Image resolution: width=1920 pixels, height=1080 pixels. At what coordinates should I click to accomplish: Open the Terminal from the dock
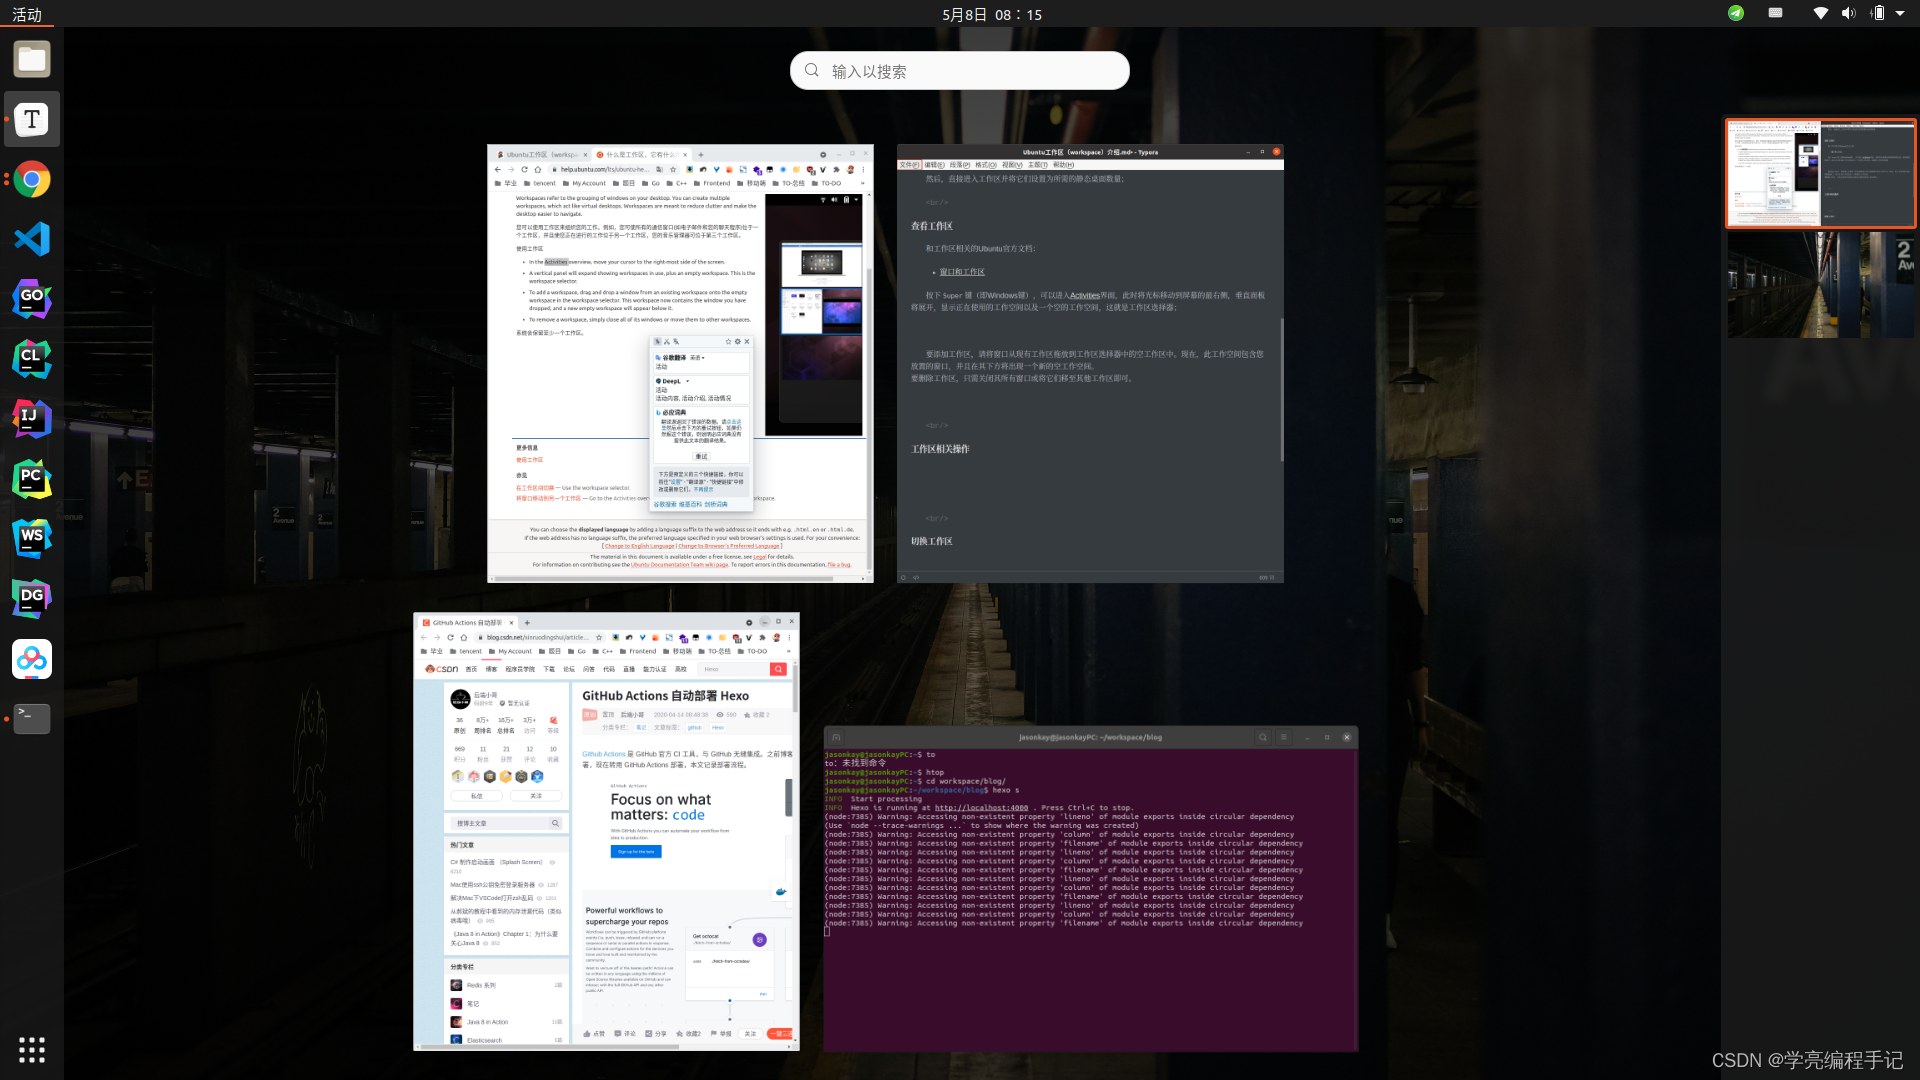(31, 718)
